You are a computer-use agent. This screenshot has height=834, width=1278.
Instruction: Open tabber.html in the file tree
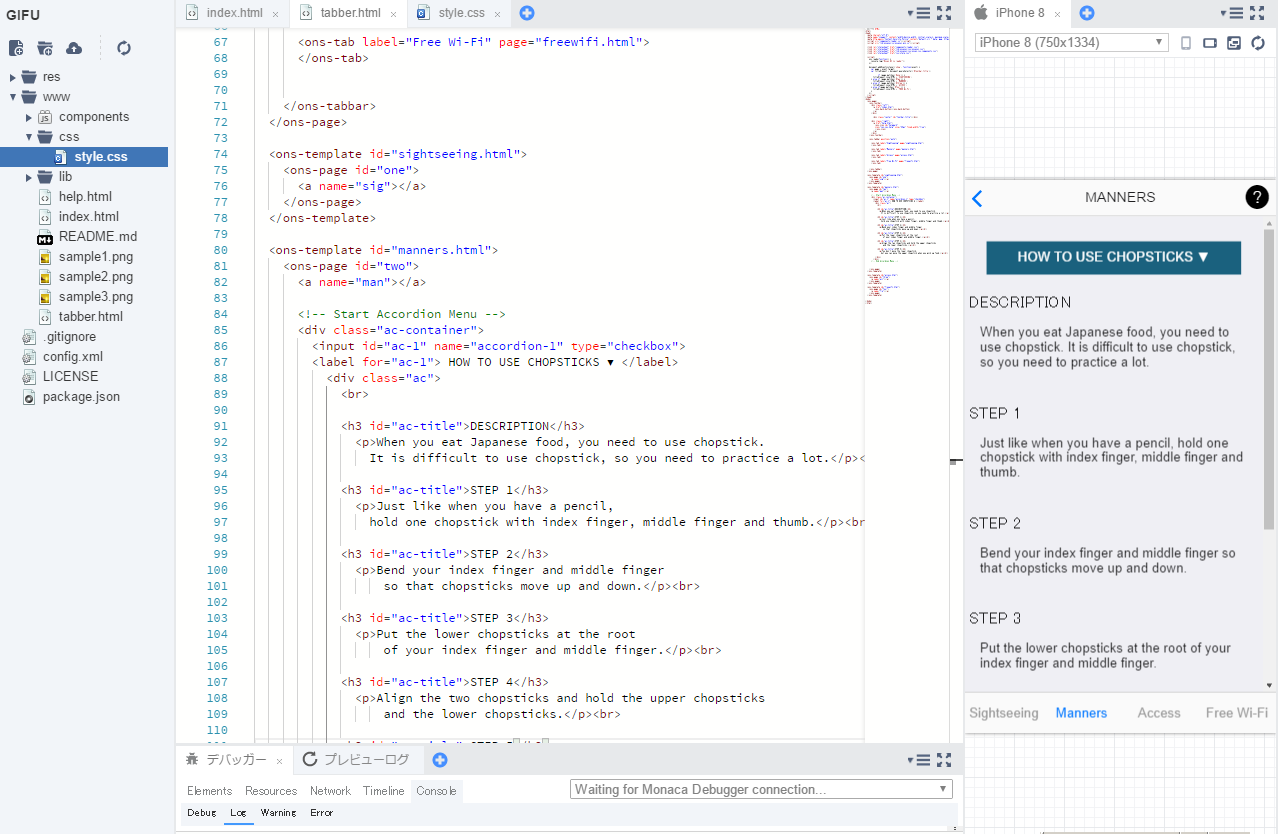coord(91,317)
